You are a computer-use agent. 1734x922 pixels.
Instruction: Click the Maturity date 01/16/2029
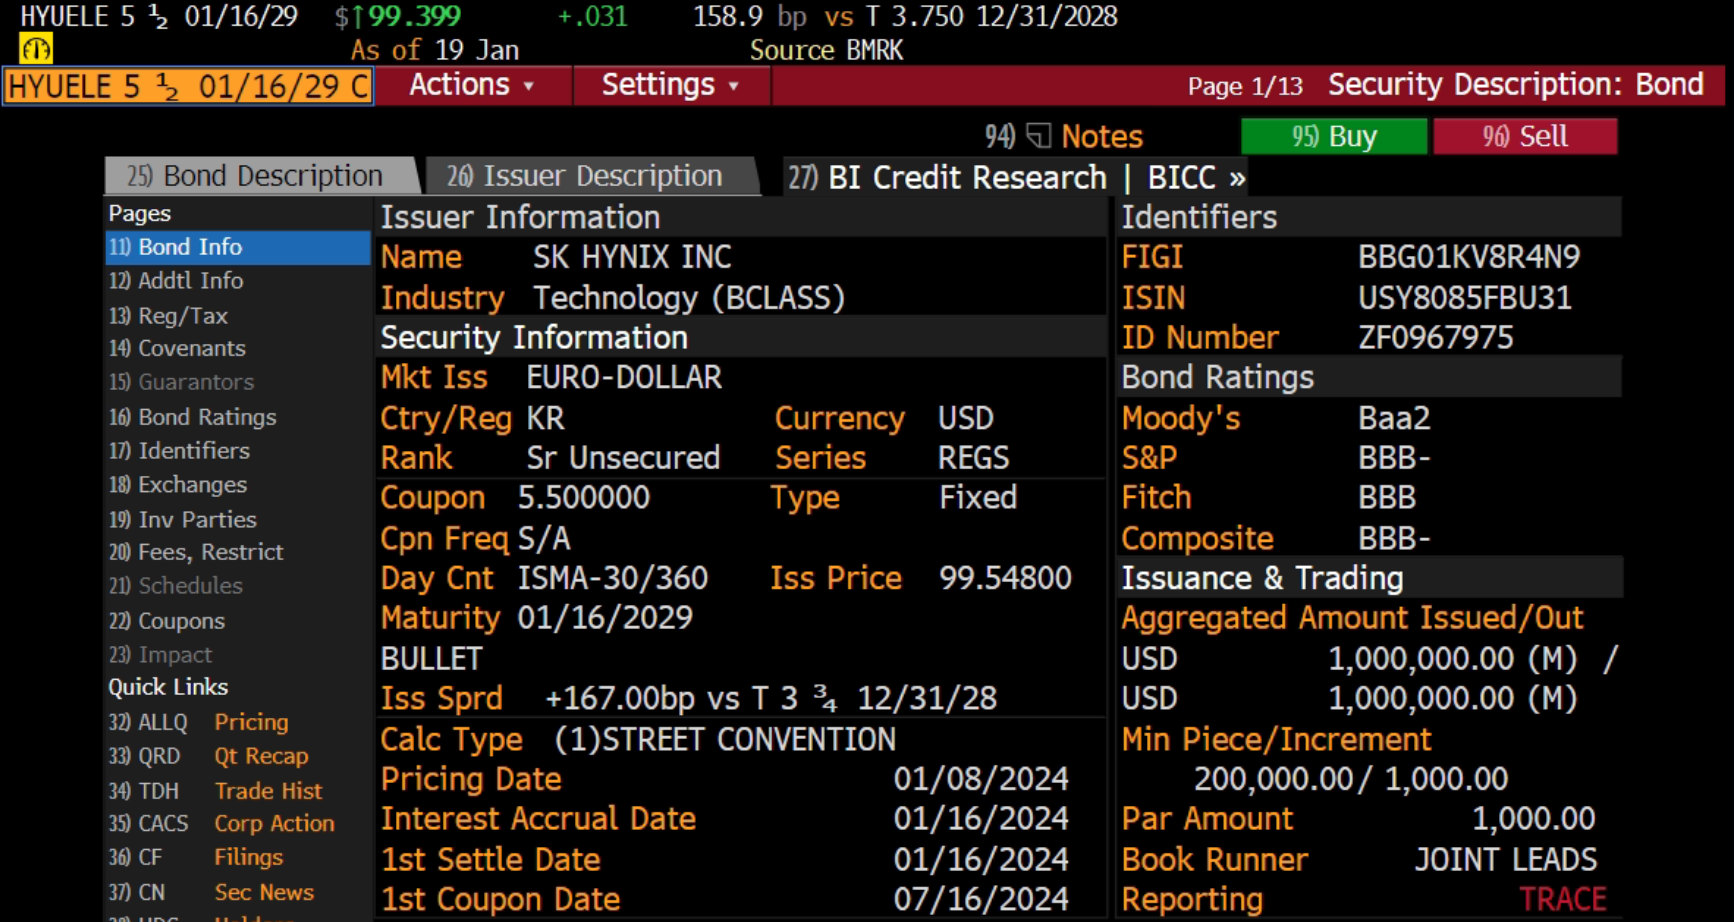pos(605,618)
